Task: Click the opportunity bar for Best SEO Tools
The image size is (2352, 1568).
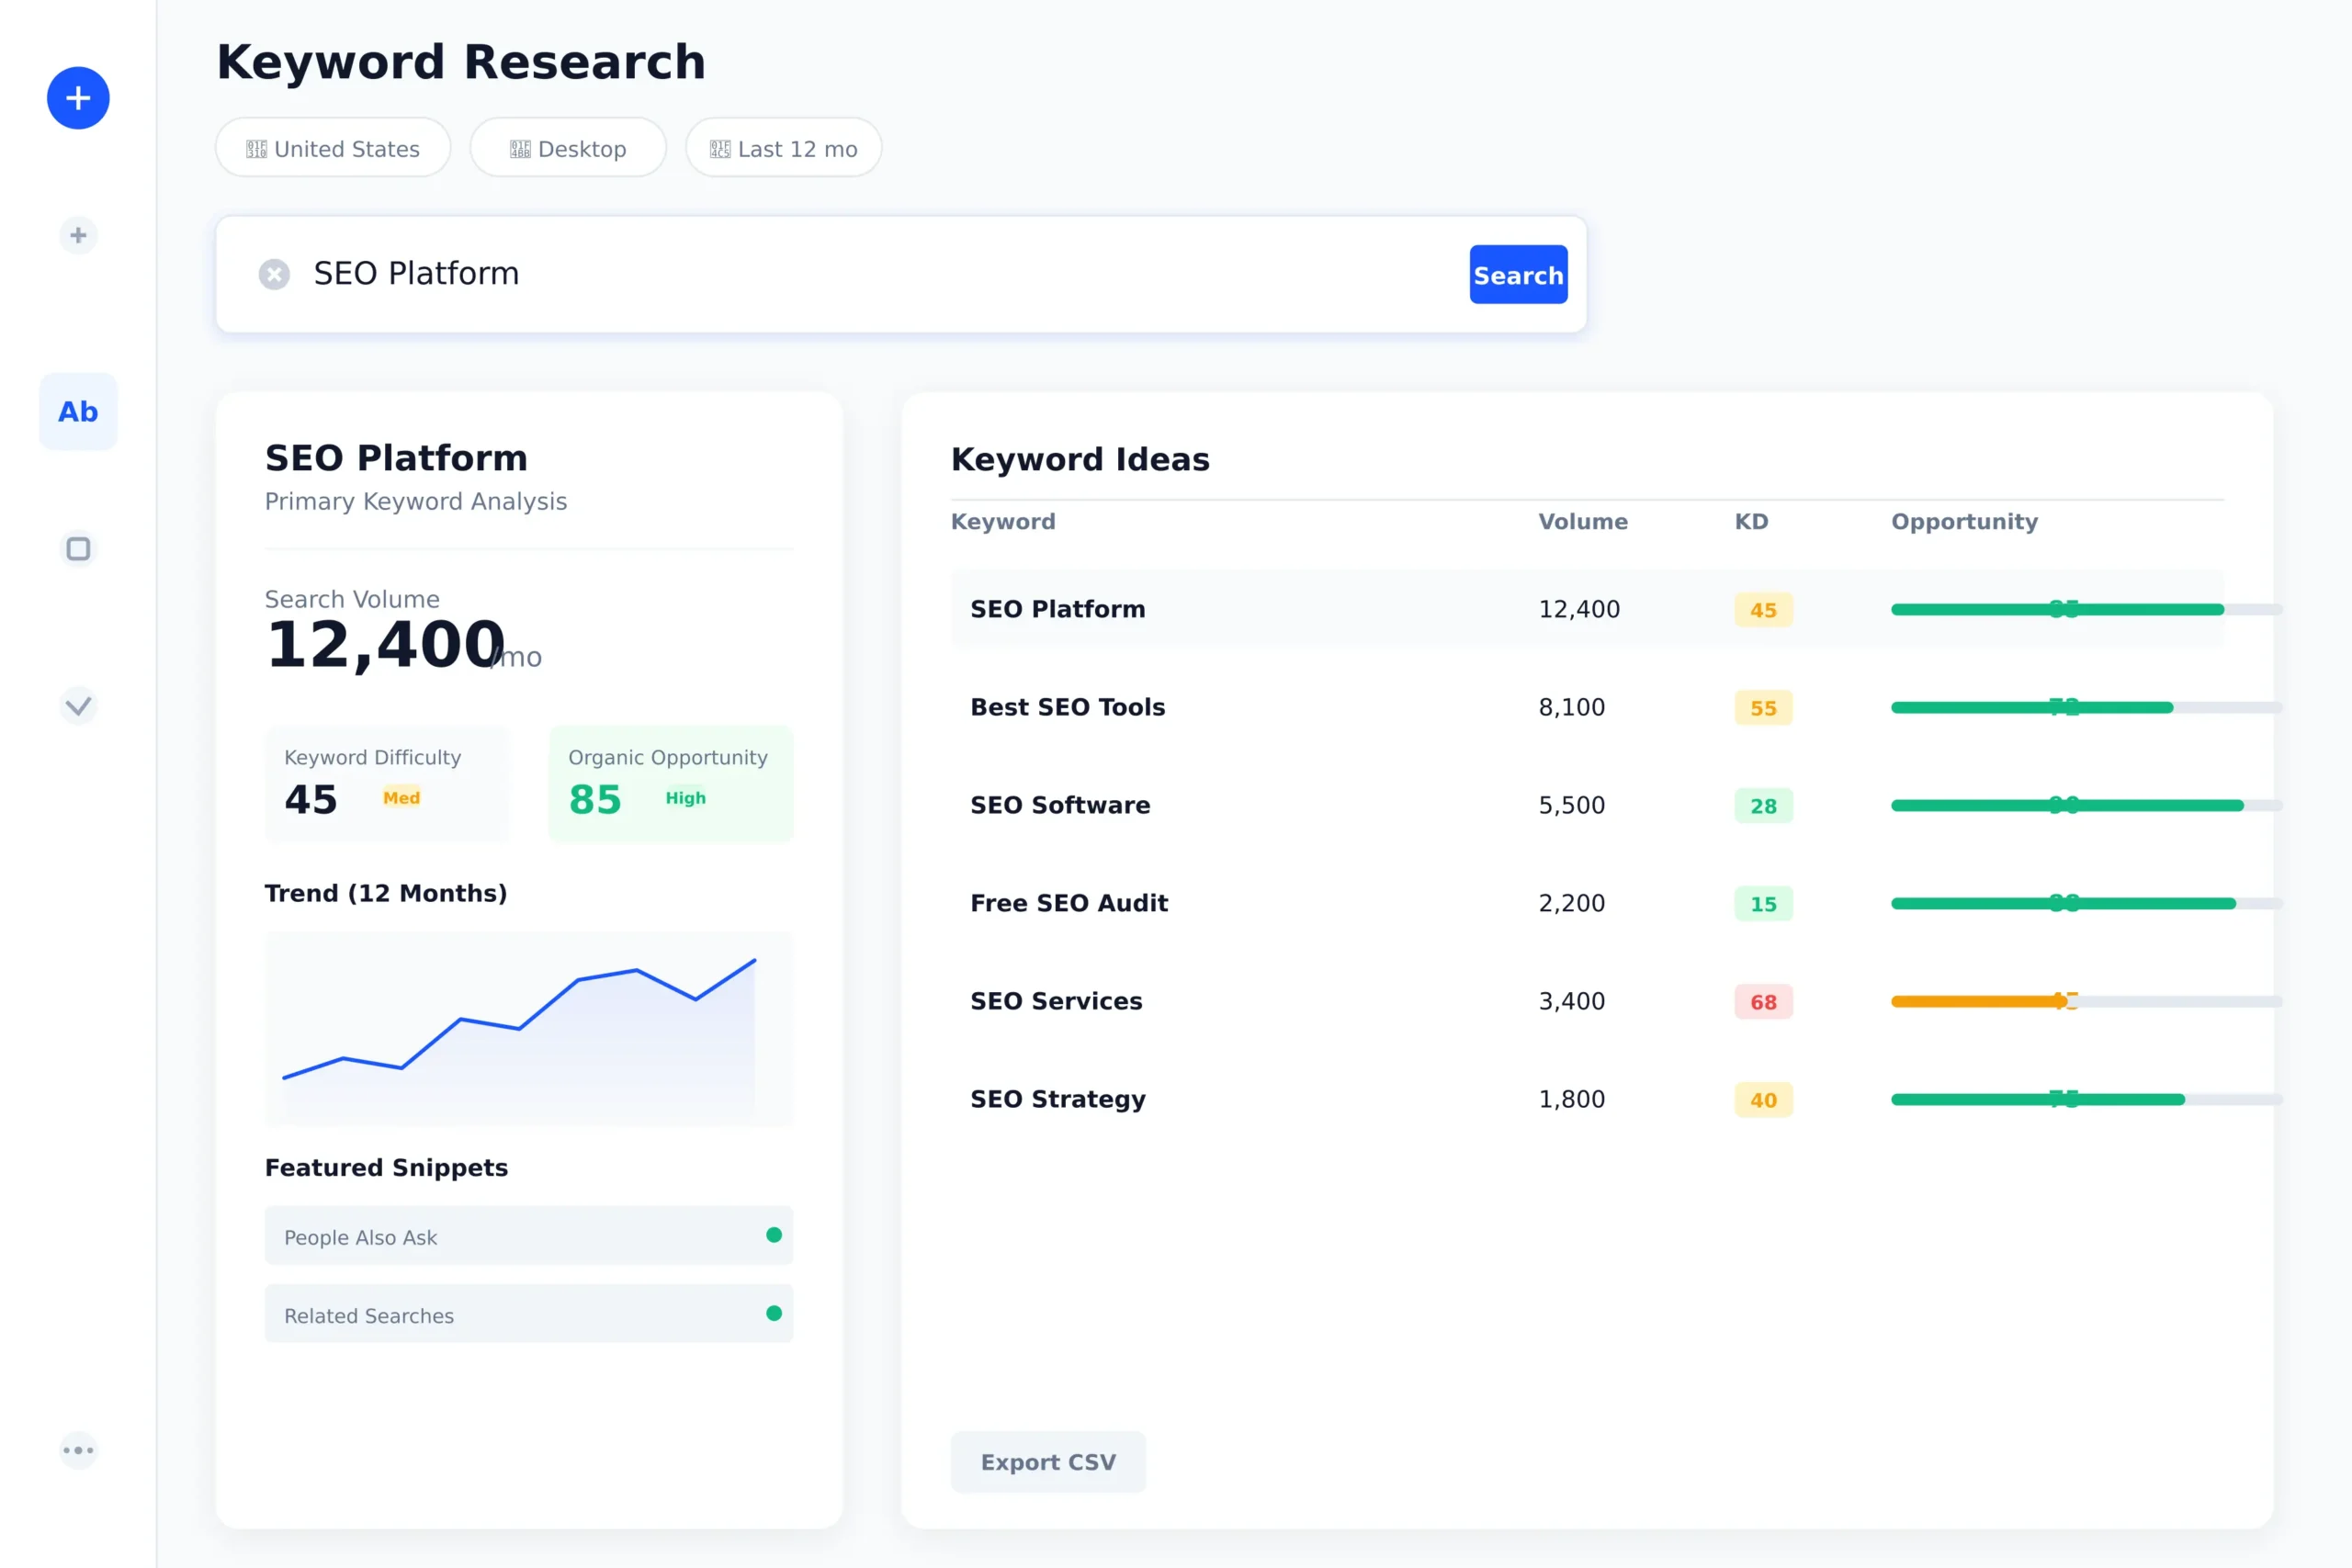Action: (2086, 707)
